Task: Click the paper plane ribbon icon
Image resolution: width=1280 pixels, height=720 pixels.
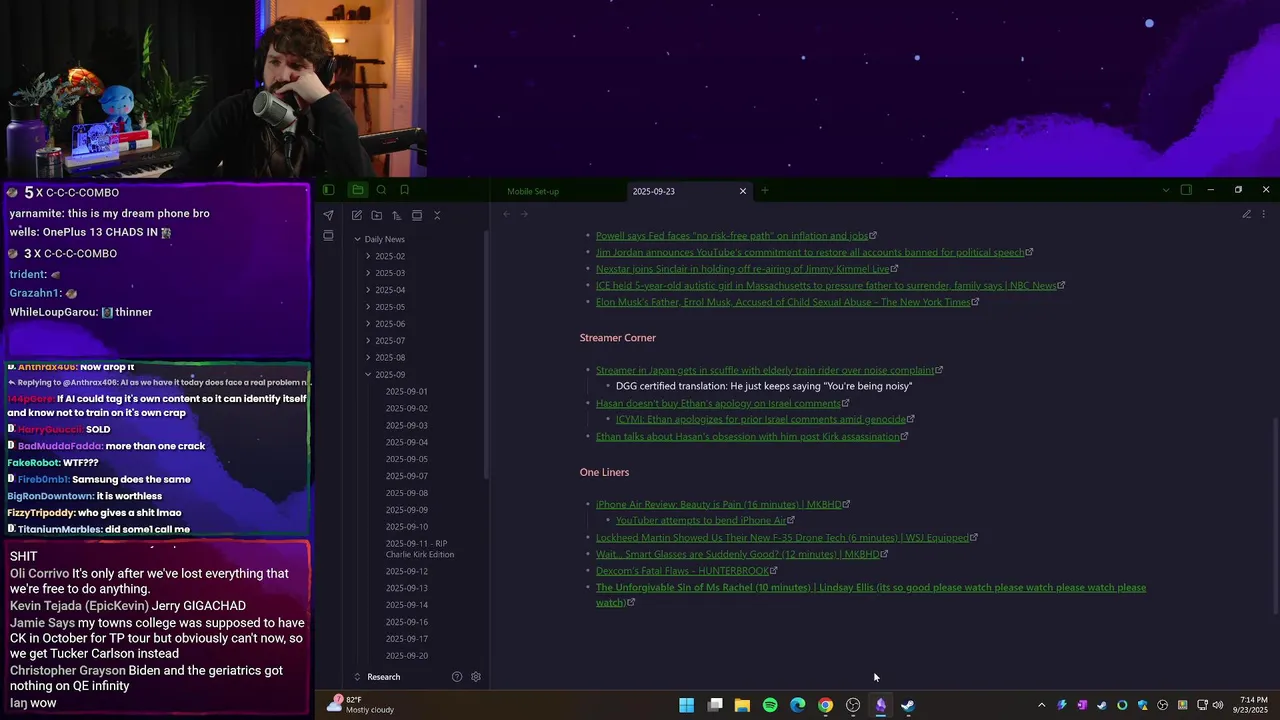Action: [x=328, y=215]
